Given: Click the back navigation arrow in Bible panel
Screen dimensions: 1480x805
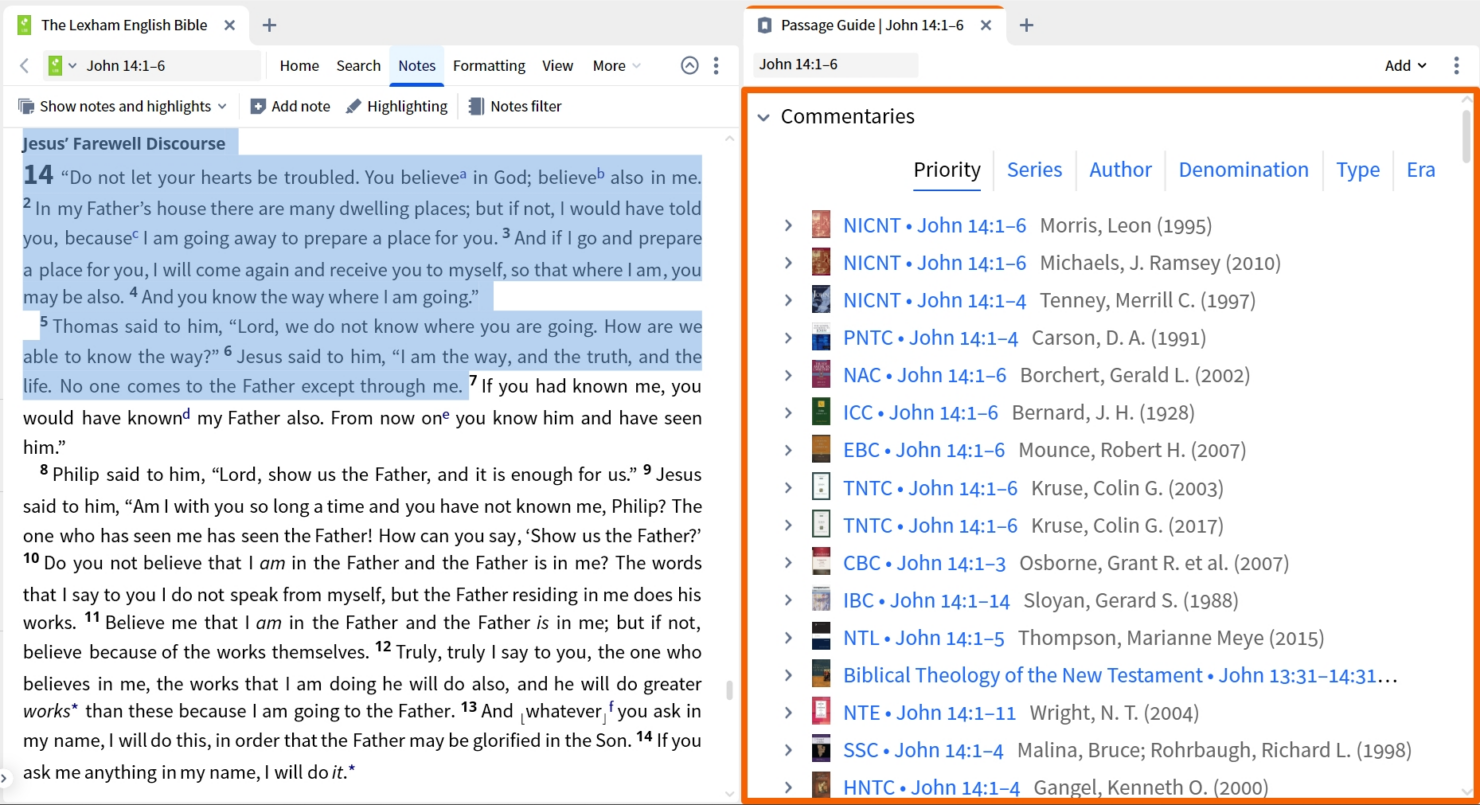Looking at the screenshot, I should tap(22, 65).
